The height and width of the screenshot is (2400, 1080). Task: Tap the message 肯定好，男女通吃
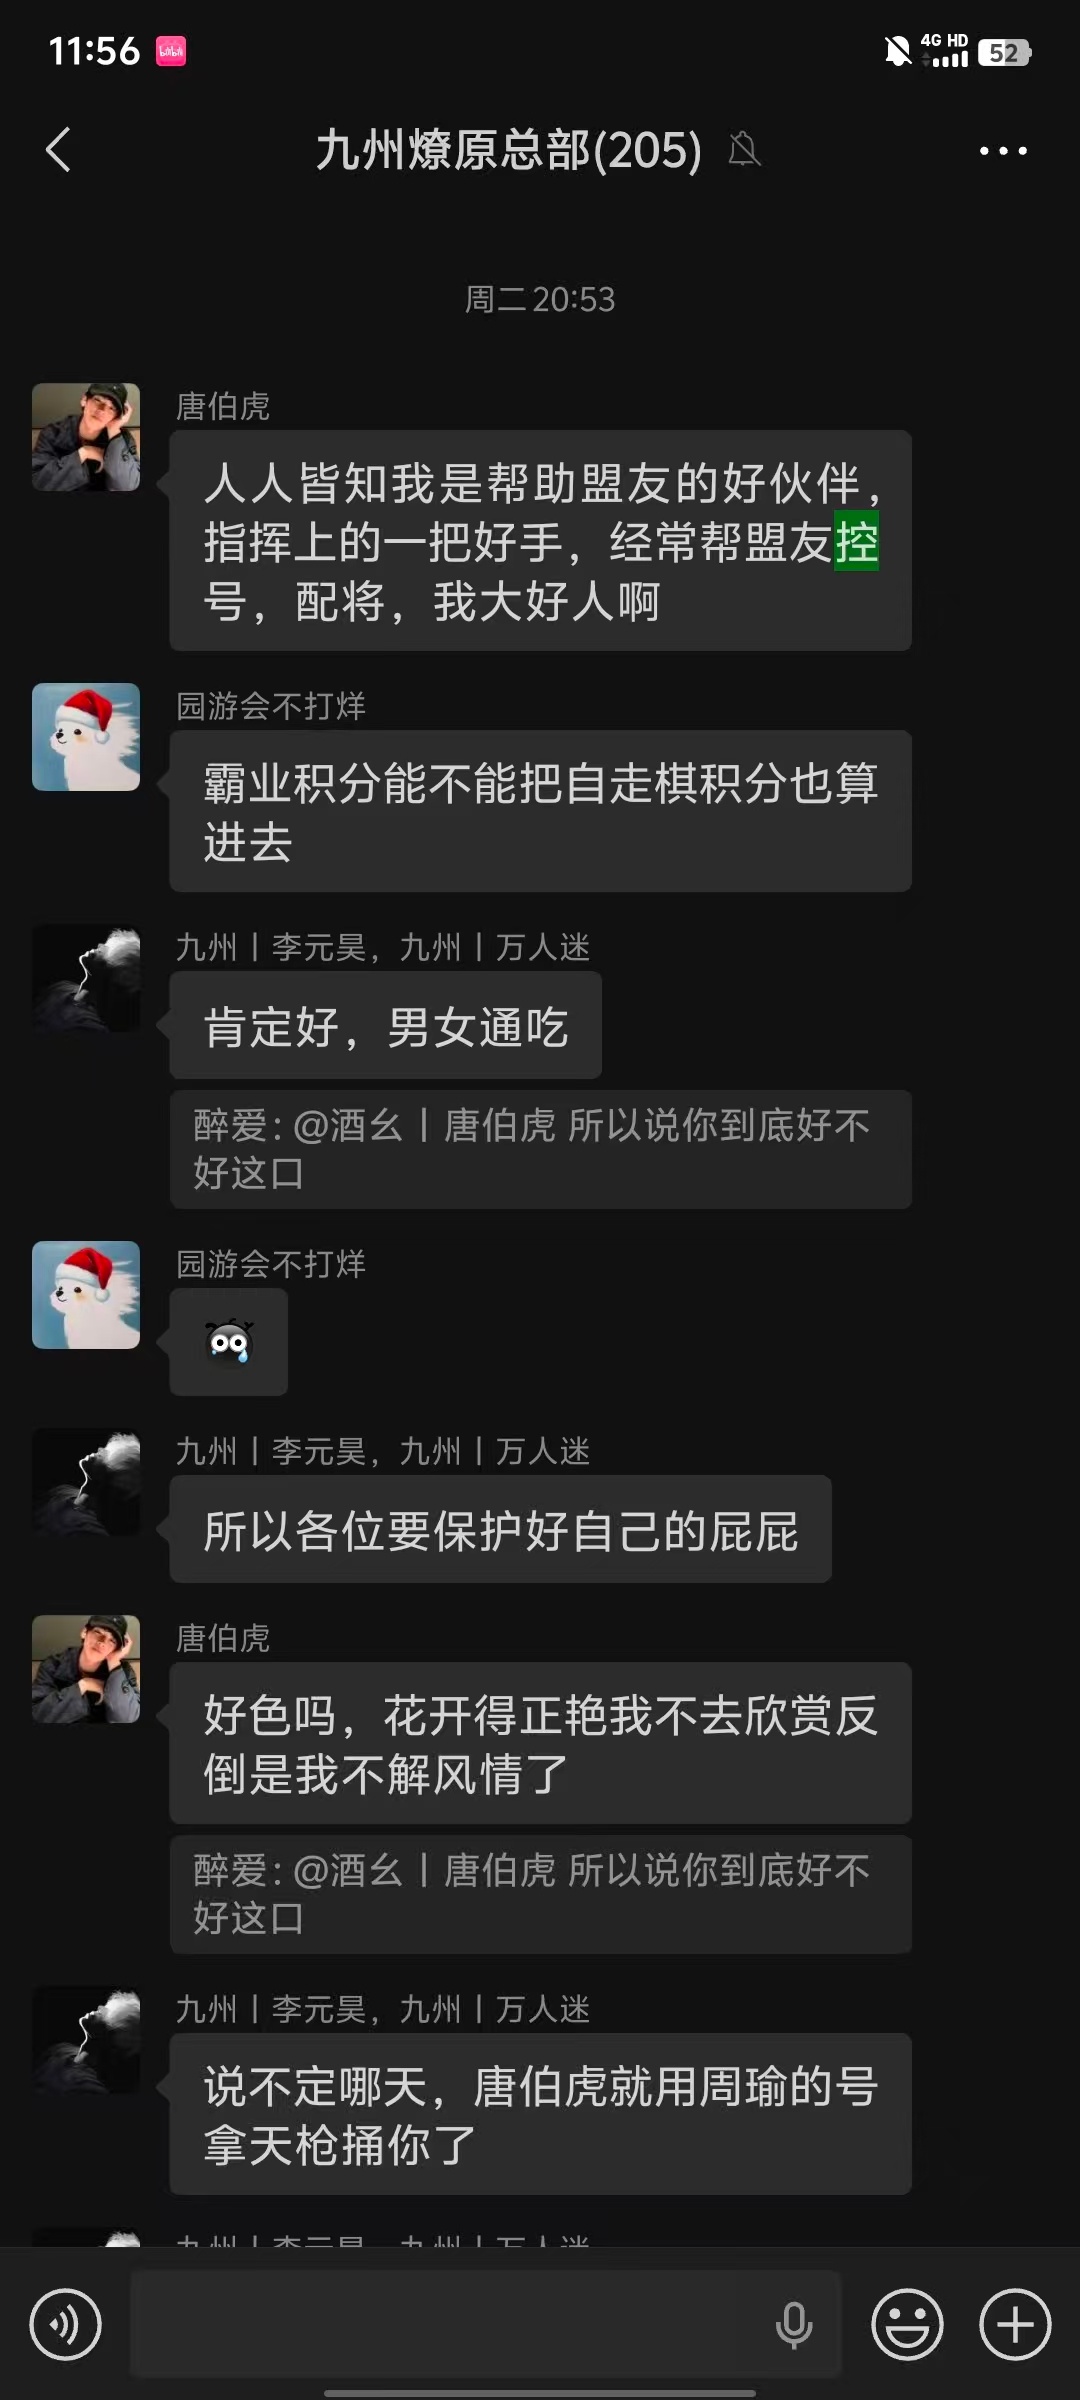coord(386,1027)
